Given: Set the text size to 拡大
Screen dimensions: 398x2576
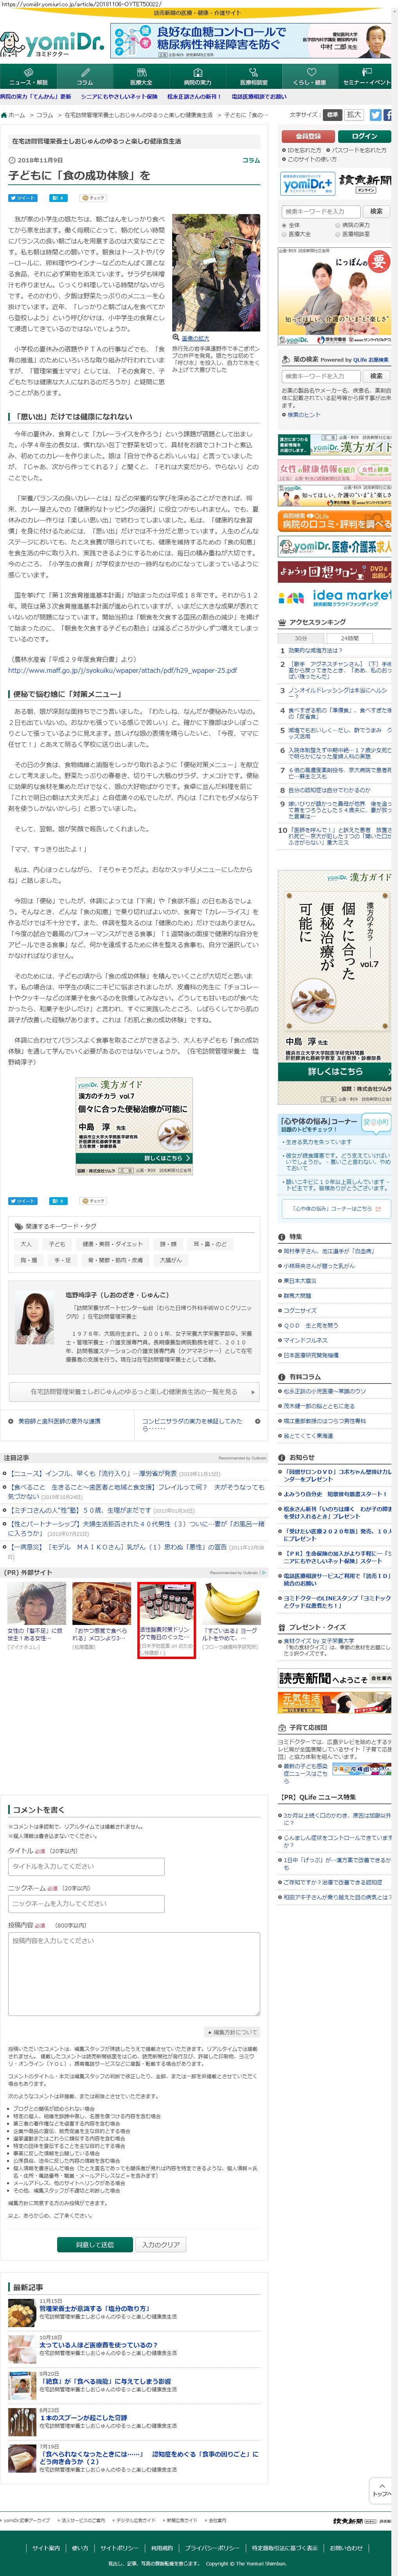Looking at the screenshot, I should pyautogui.click(x=354, y=115).
